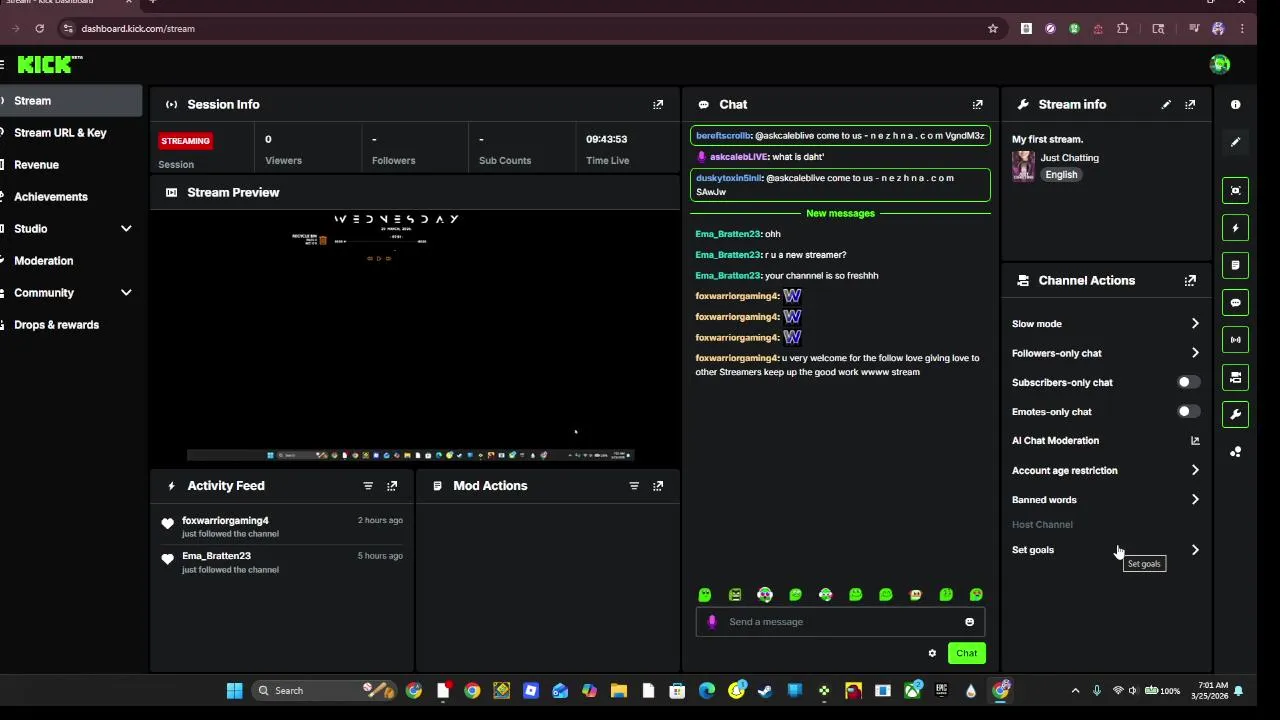This screenshot has width=1280, height=720.
Task: Enable Emotes-only chat
Action: 1188,411
